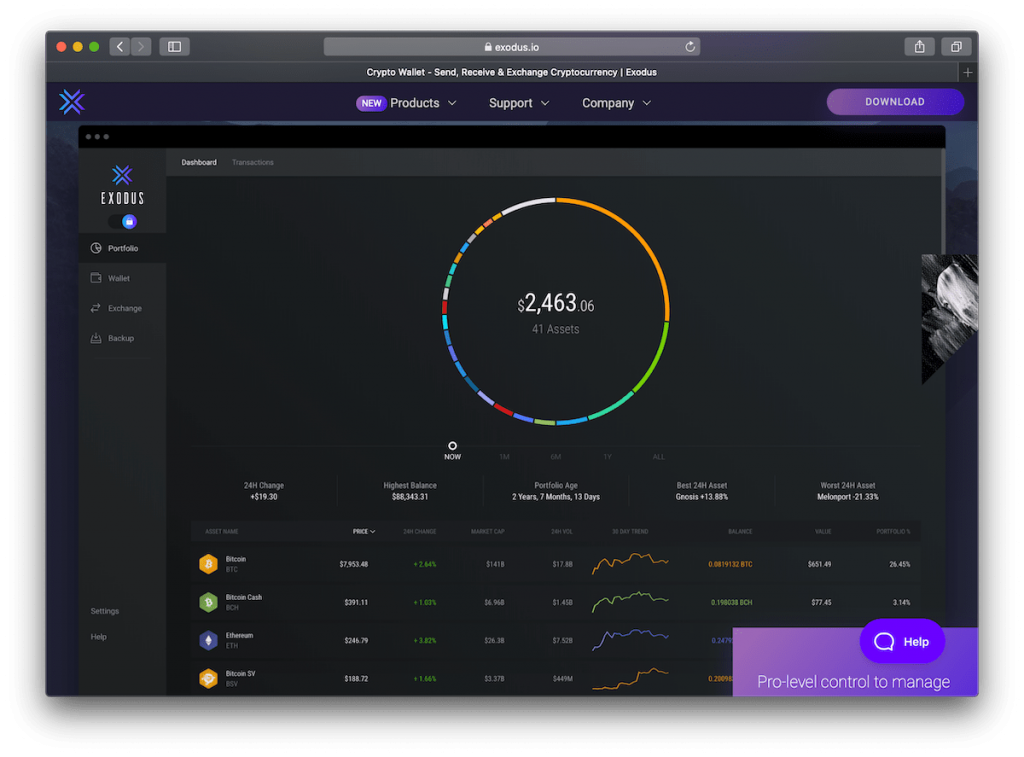Click Safari's forward arrow button

click(140, 46)
